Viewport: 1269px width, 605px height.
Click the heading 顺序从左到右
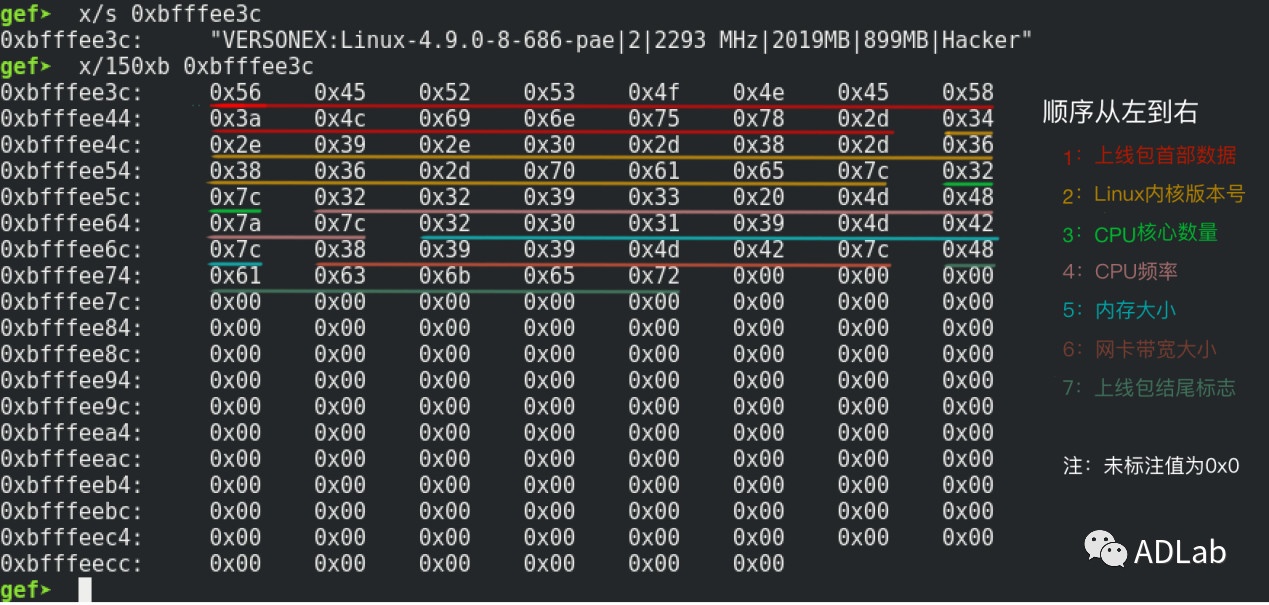point(1119,111)
